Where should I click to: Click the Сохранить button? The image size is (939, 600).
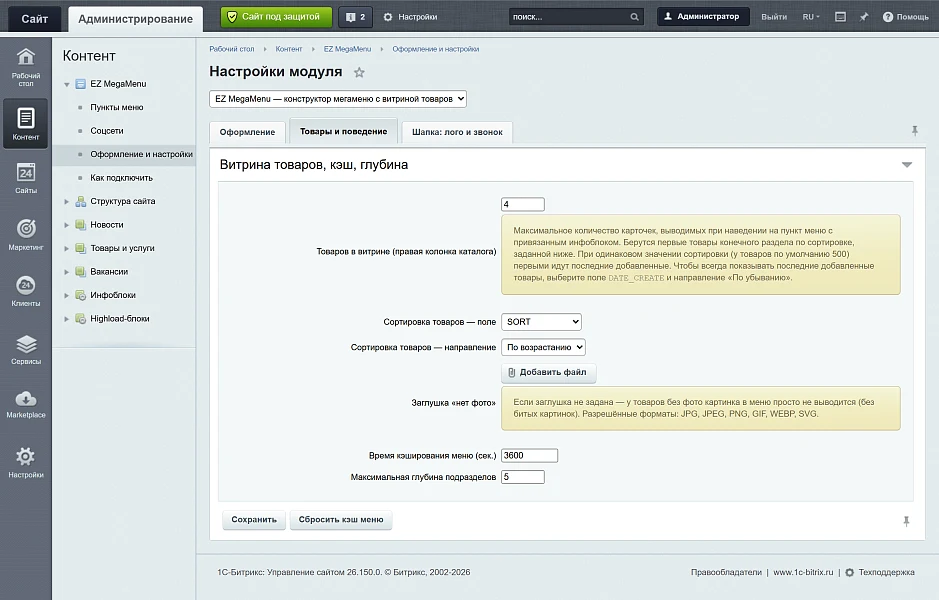point(254,520)
